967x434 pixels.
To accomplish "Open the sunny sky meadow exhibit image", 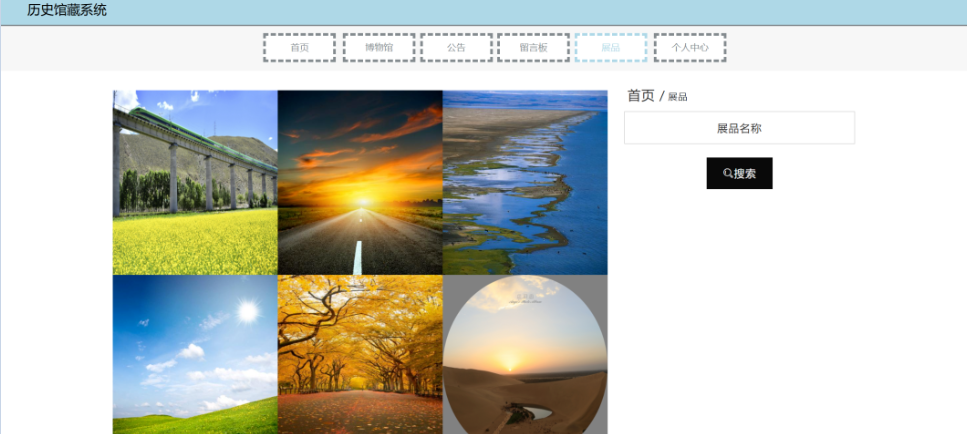I will (x=195, y=354).
